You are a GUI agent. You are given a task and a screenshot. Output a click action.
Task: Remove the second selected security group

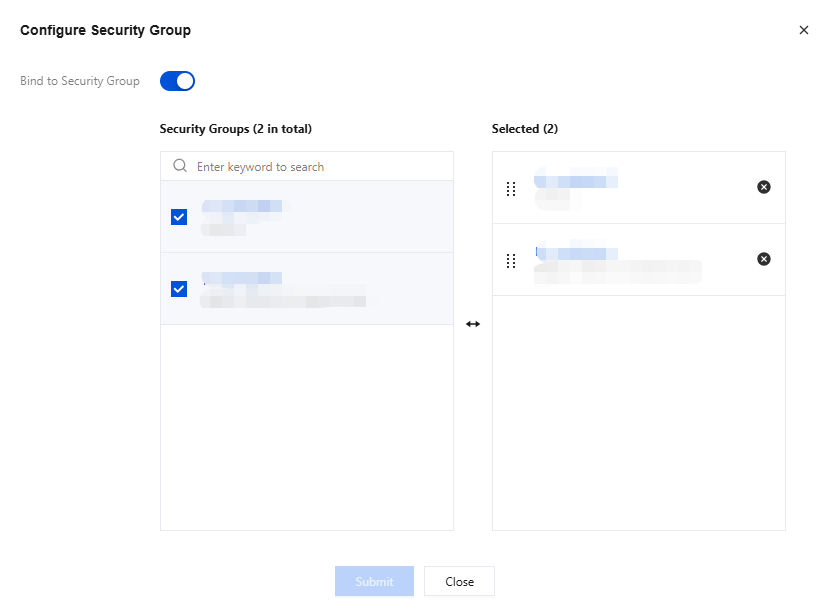764,259
